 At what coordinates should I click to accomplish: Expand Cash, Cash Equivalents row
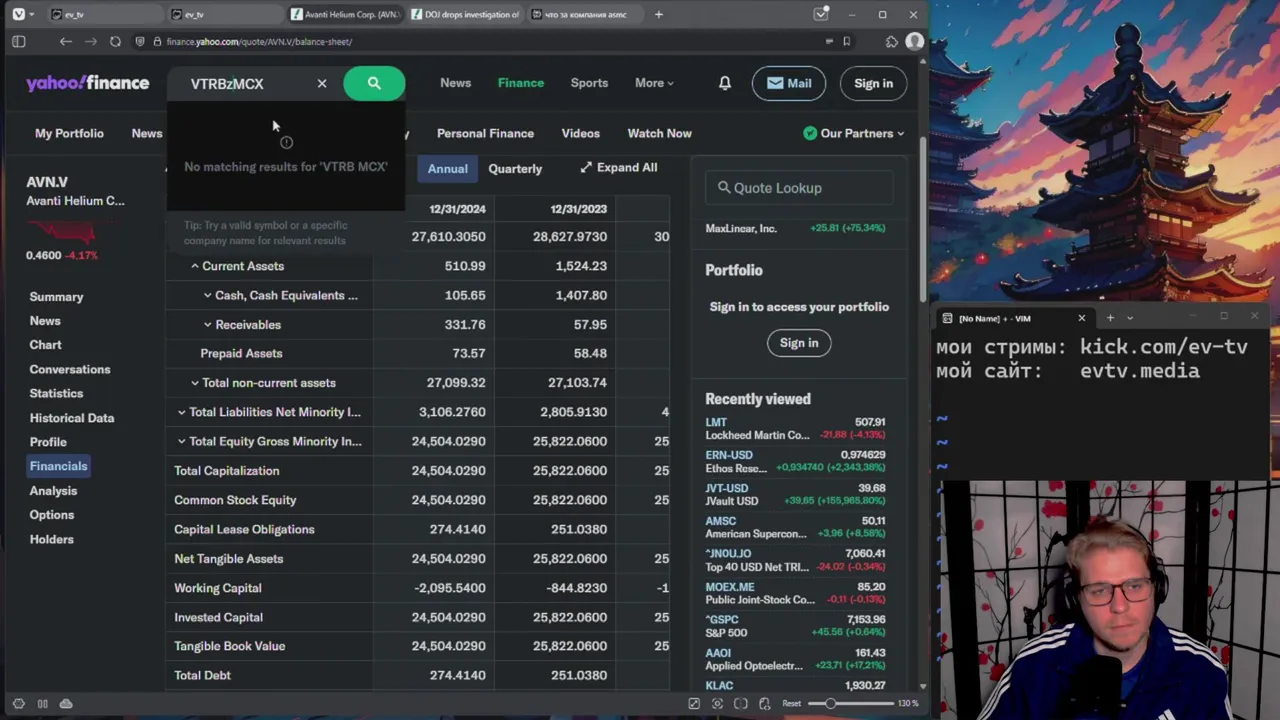click(x=208, y=295)
